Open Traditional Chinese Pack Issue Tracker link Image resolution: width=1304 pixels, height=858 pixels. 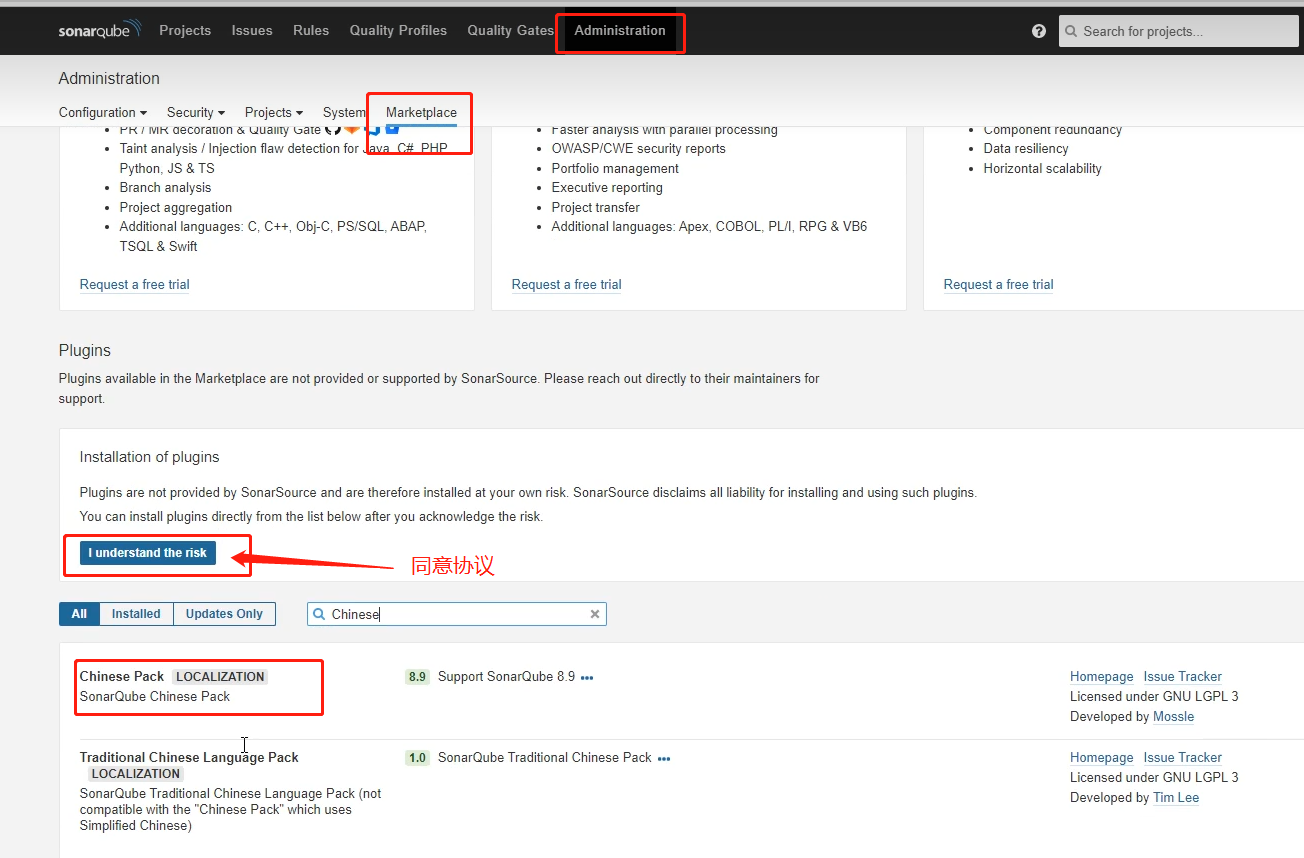[x=1183, y=758]
